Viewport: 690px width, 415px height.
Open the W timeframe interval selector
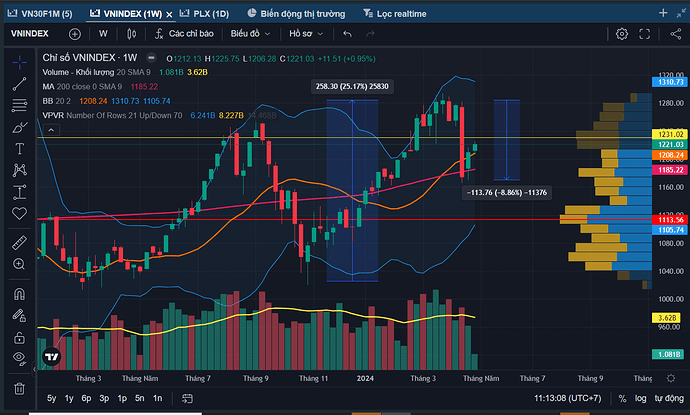103,33
